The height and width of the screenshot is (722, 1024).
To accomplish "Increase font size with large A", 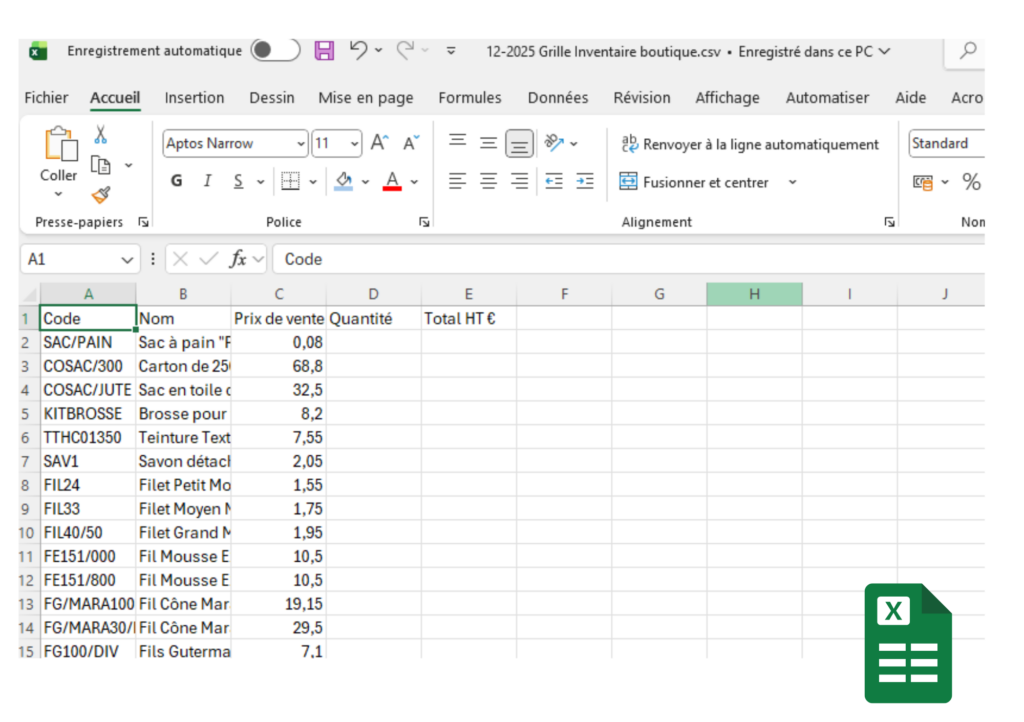I will [x=379, y=144].
